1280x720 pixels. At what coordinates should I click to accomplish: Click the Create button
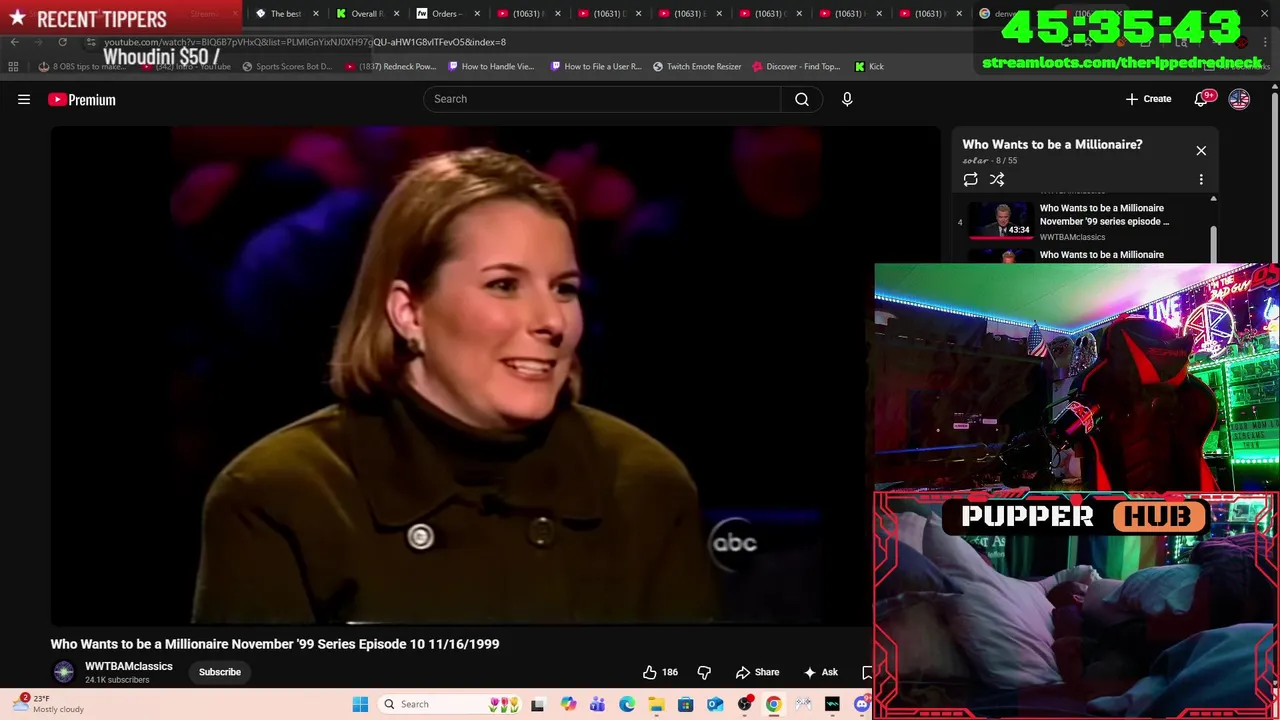coord(1148,99)
